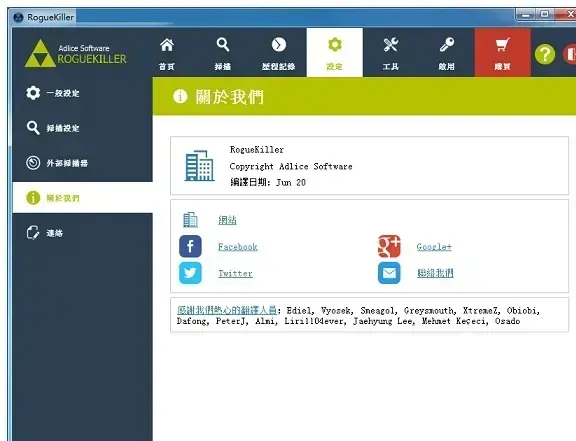Click the Facebook logo icon
Screen dimensions: 576x441
tap(190, 246)
